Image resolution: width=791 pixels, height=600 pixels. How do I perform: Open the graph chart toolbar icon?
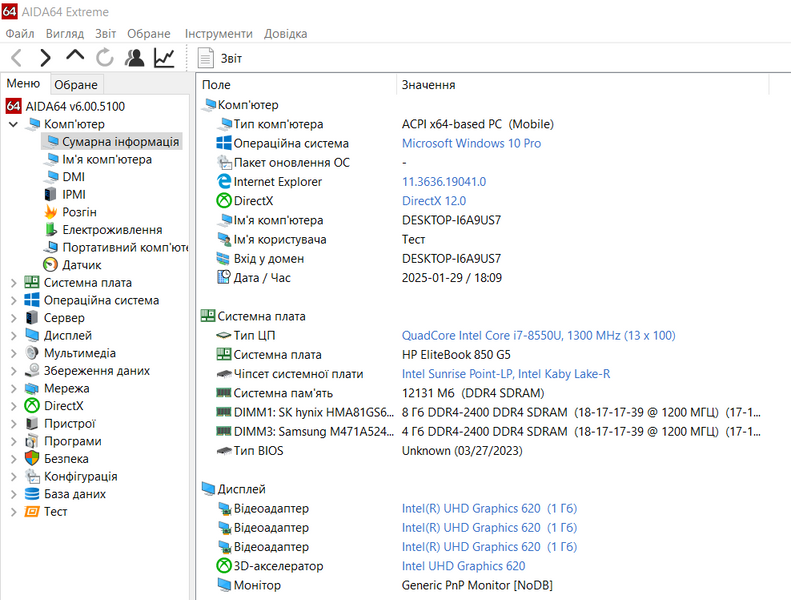pyautogui.click(x=164, y=58)
